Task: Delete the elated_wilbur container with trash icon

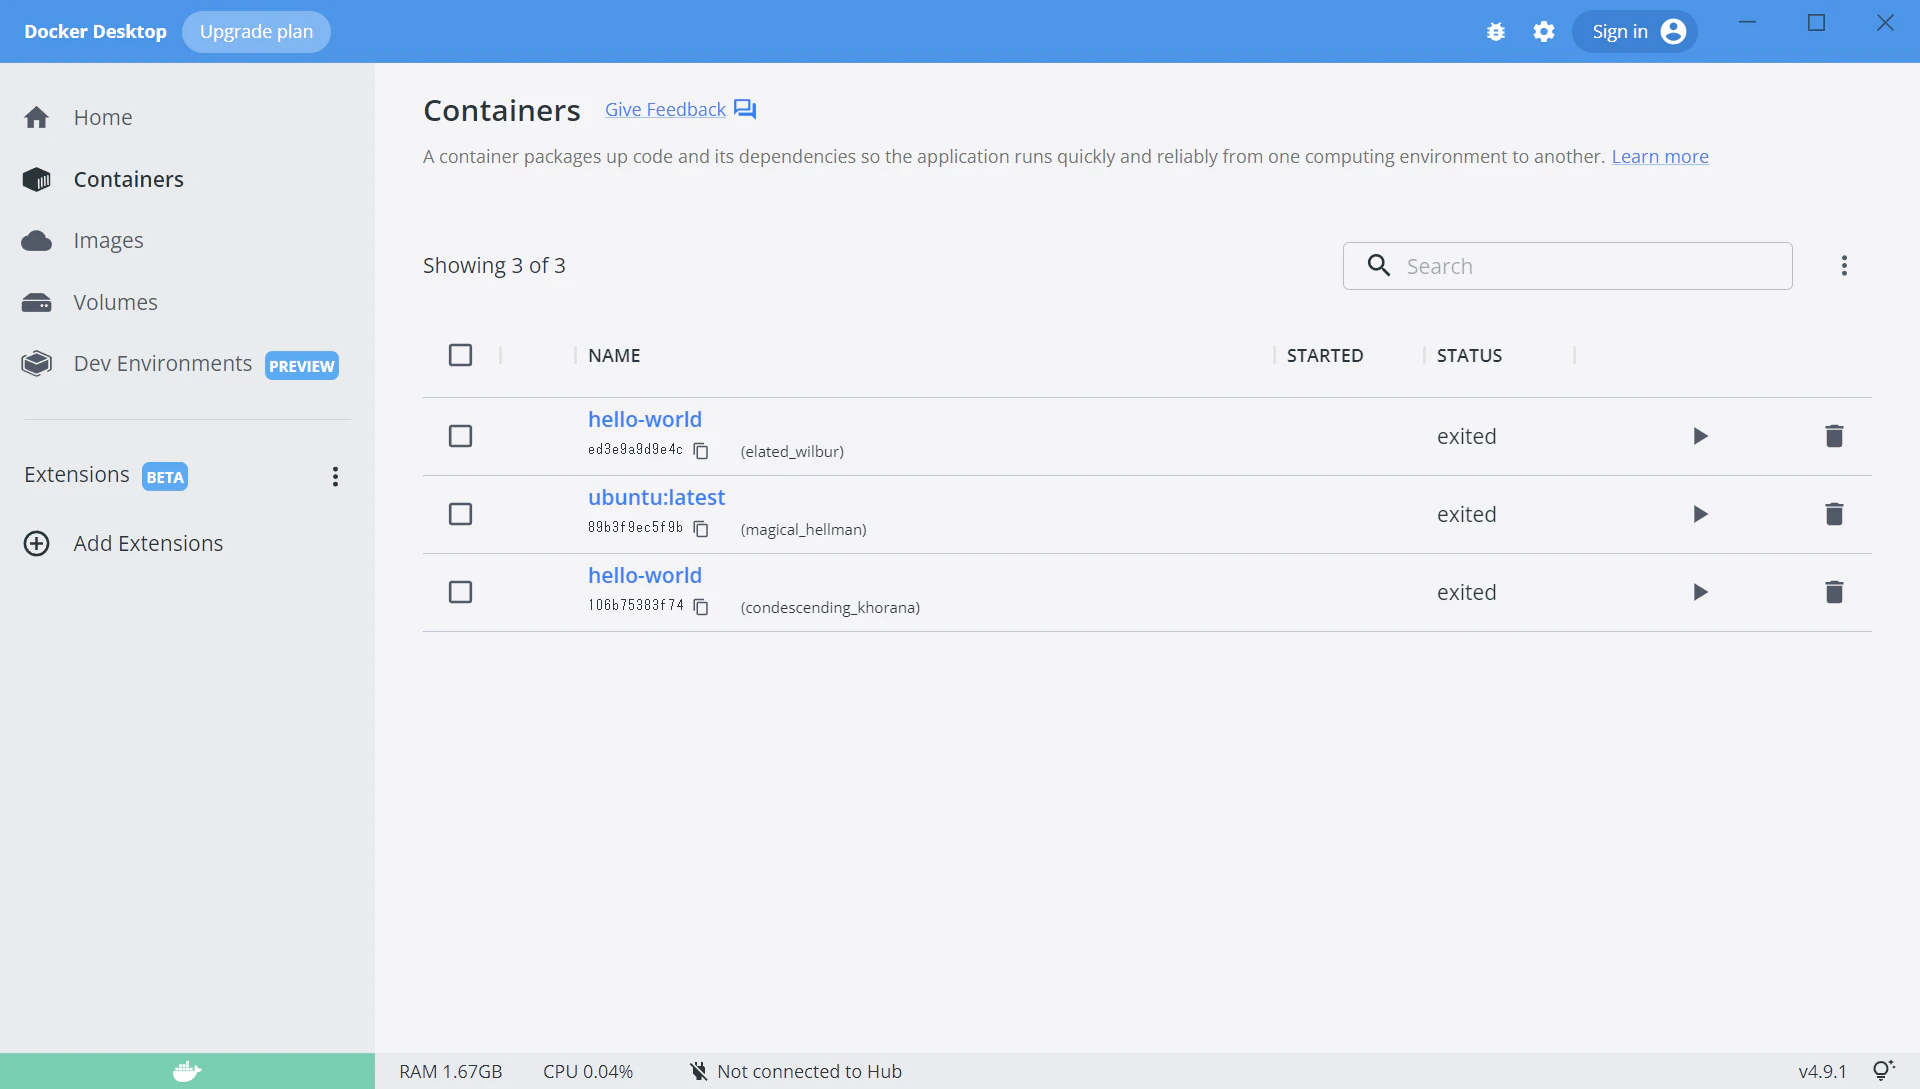Action: click(x=1834, y=436)
